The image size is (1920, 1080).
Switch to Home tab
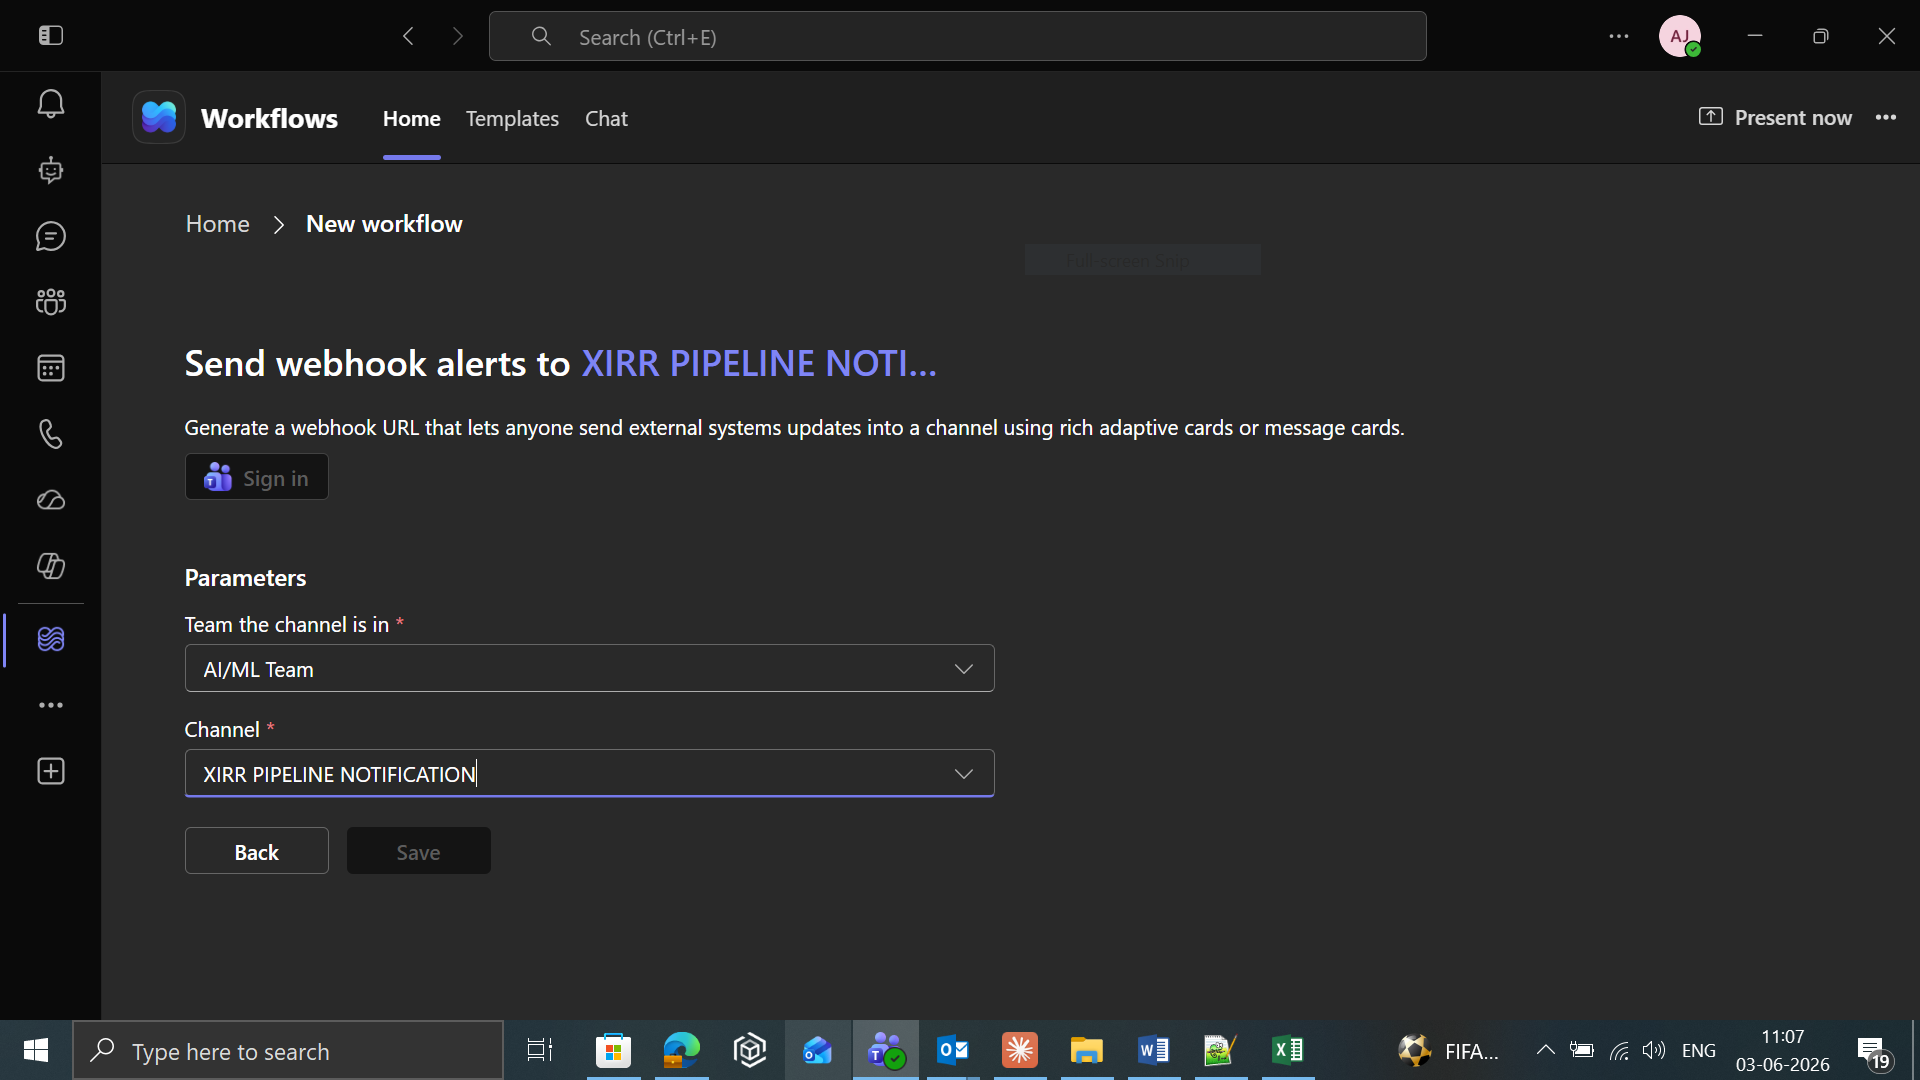click(412, 118)
